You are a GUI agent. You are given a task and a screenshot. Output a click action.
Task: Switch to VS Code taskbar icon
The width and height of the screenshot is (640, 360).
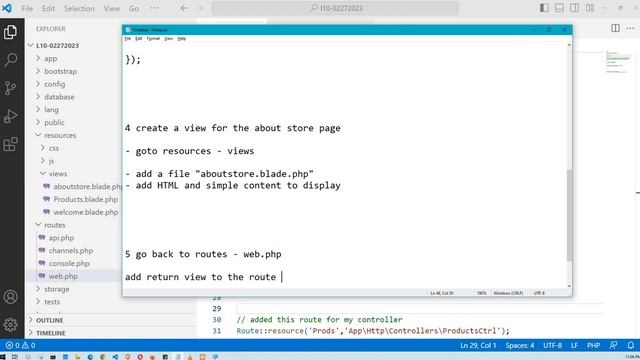[115, 357]
